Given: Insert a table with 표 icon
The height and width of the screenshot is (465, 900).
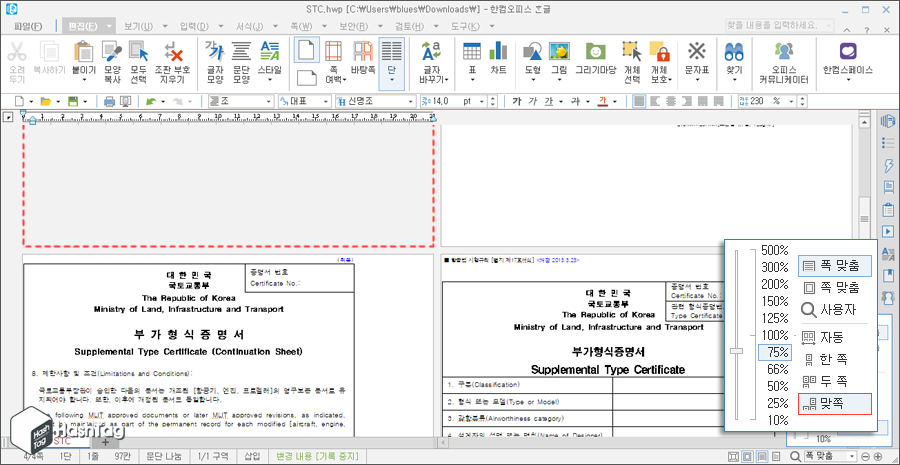Looking at the screenshot, I should coord(472,52).
